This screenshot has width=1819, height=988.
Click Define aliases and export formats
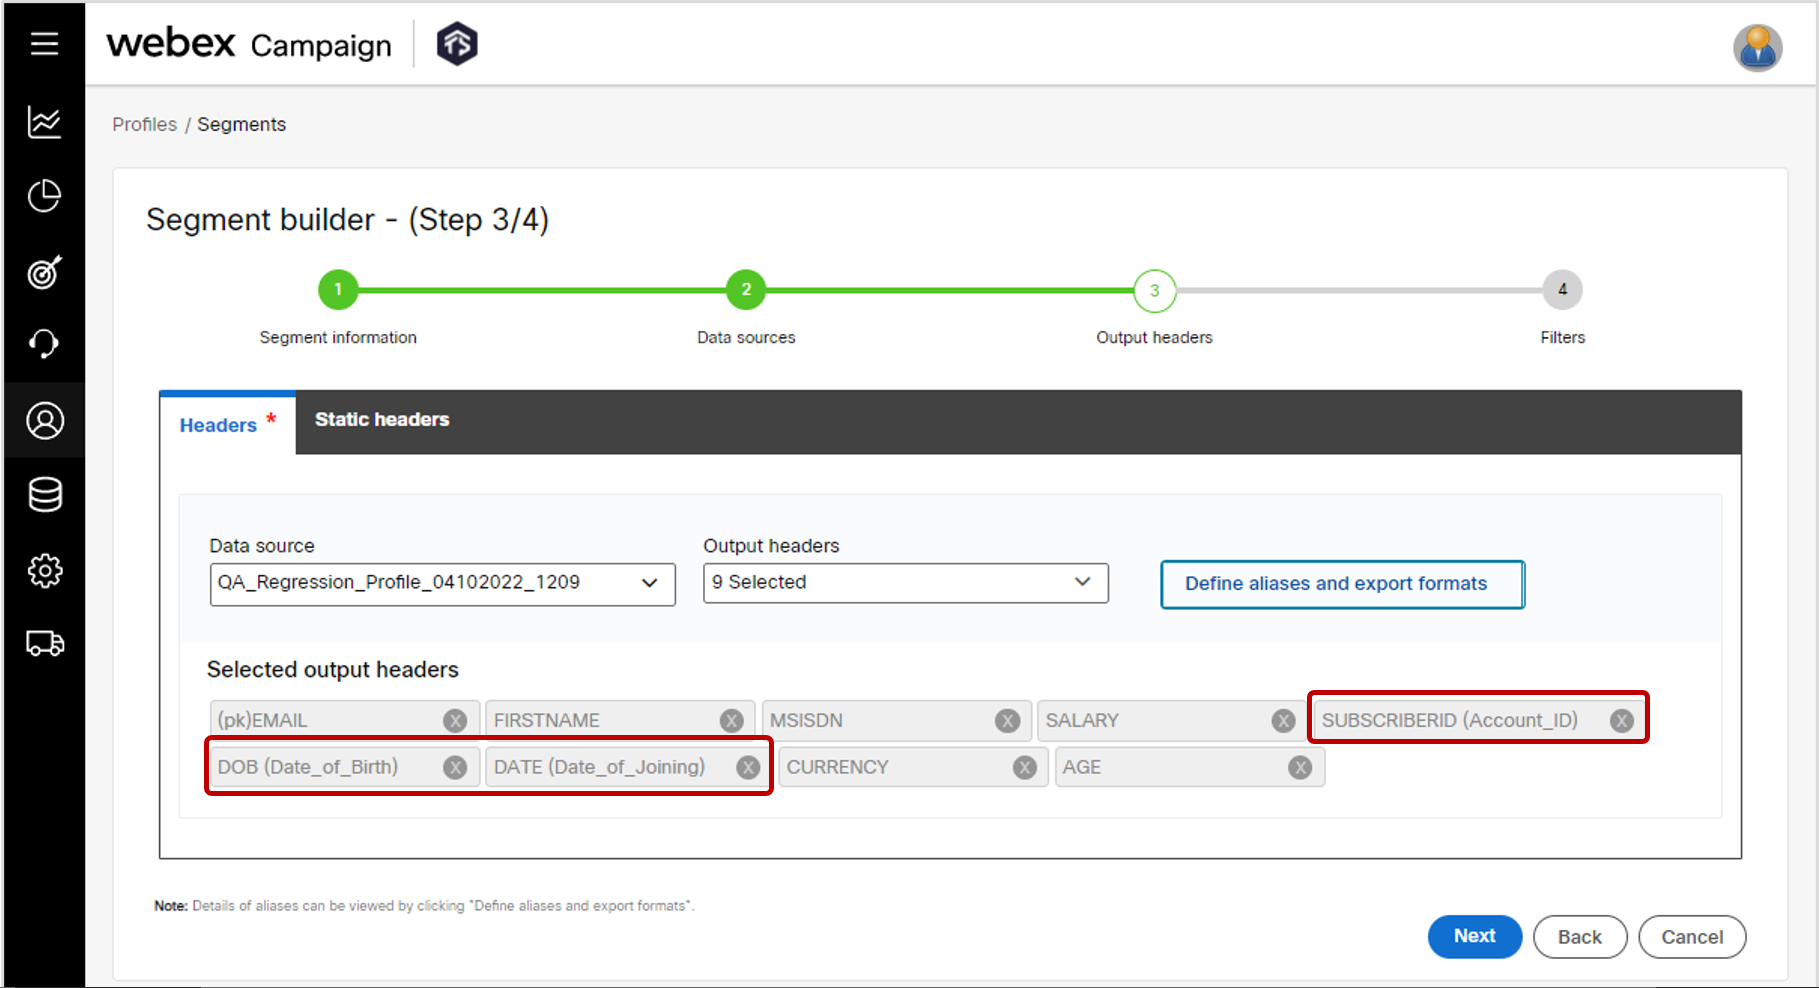(x=1341, y=584)
